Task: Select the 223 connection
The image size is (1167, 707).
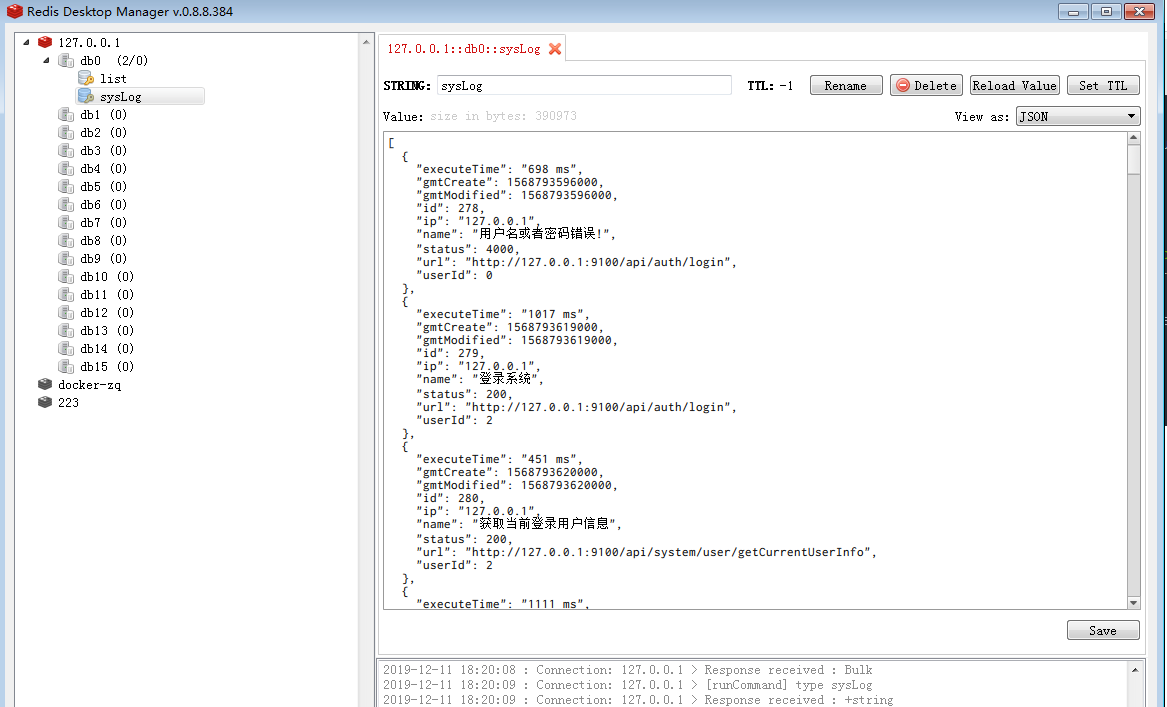Action: coord(68,403)
